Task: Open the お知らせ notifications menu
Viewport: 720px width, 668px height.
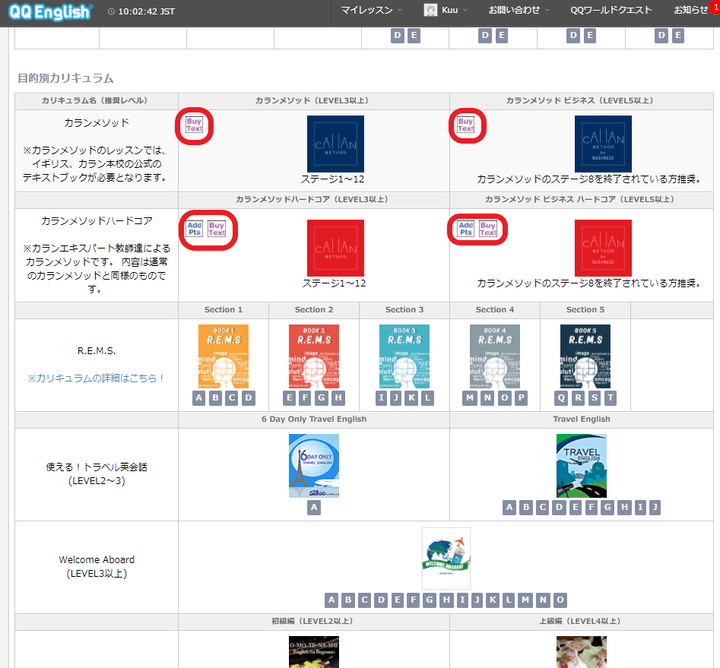Action: tap(691, 10)
